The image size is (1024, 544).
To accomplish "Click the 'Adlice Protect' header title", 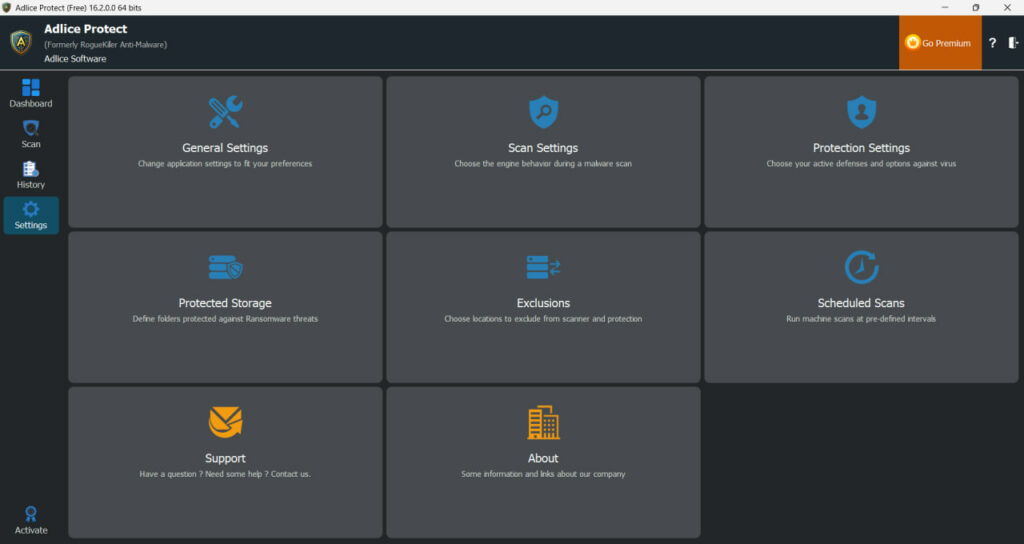I will [86, 29].
